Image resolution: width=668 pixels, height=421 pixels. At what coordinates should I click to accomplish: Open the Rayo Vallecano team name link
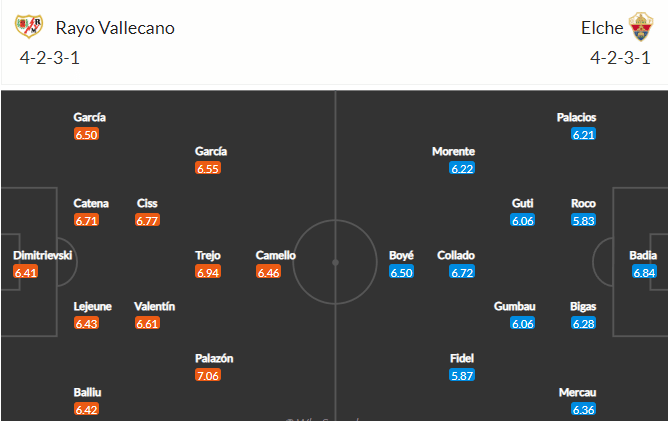click(115, 28)
